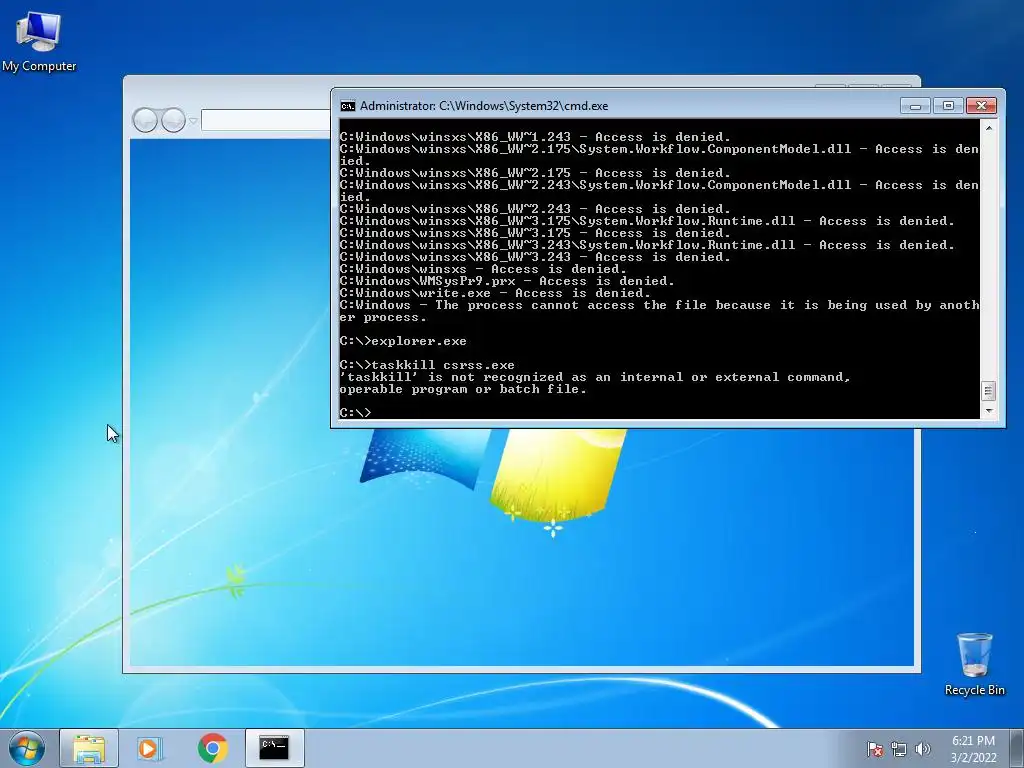Click 'C:\Windows\write.exe - Access is denied.' line
The width and height of the screenshot is (1024, 768).
(x=495, y=293)
